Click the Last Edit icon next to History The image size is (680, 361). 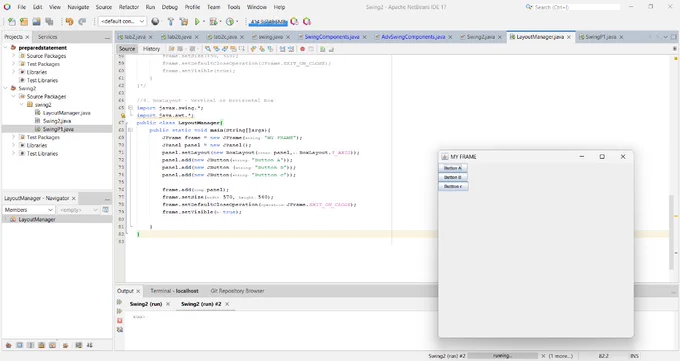(172, 49)
